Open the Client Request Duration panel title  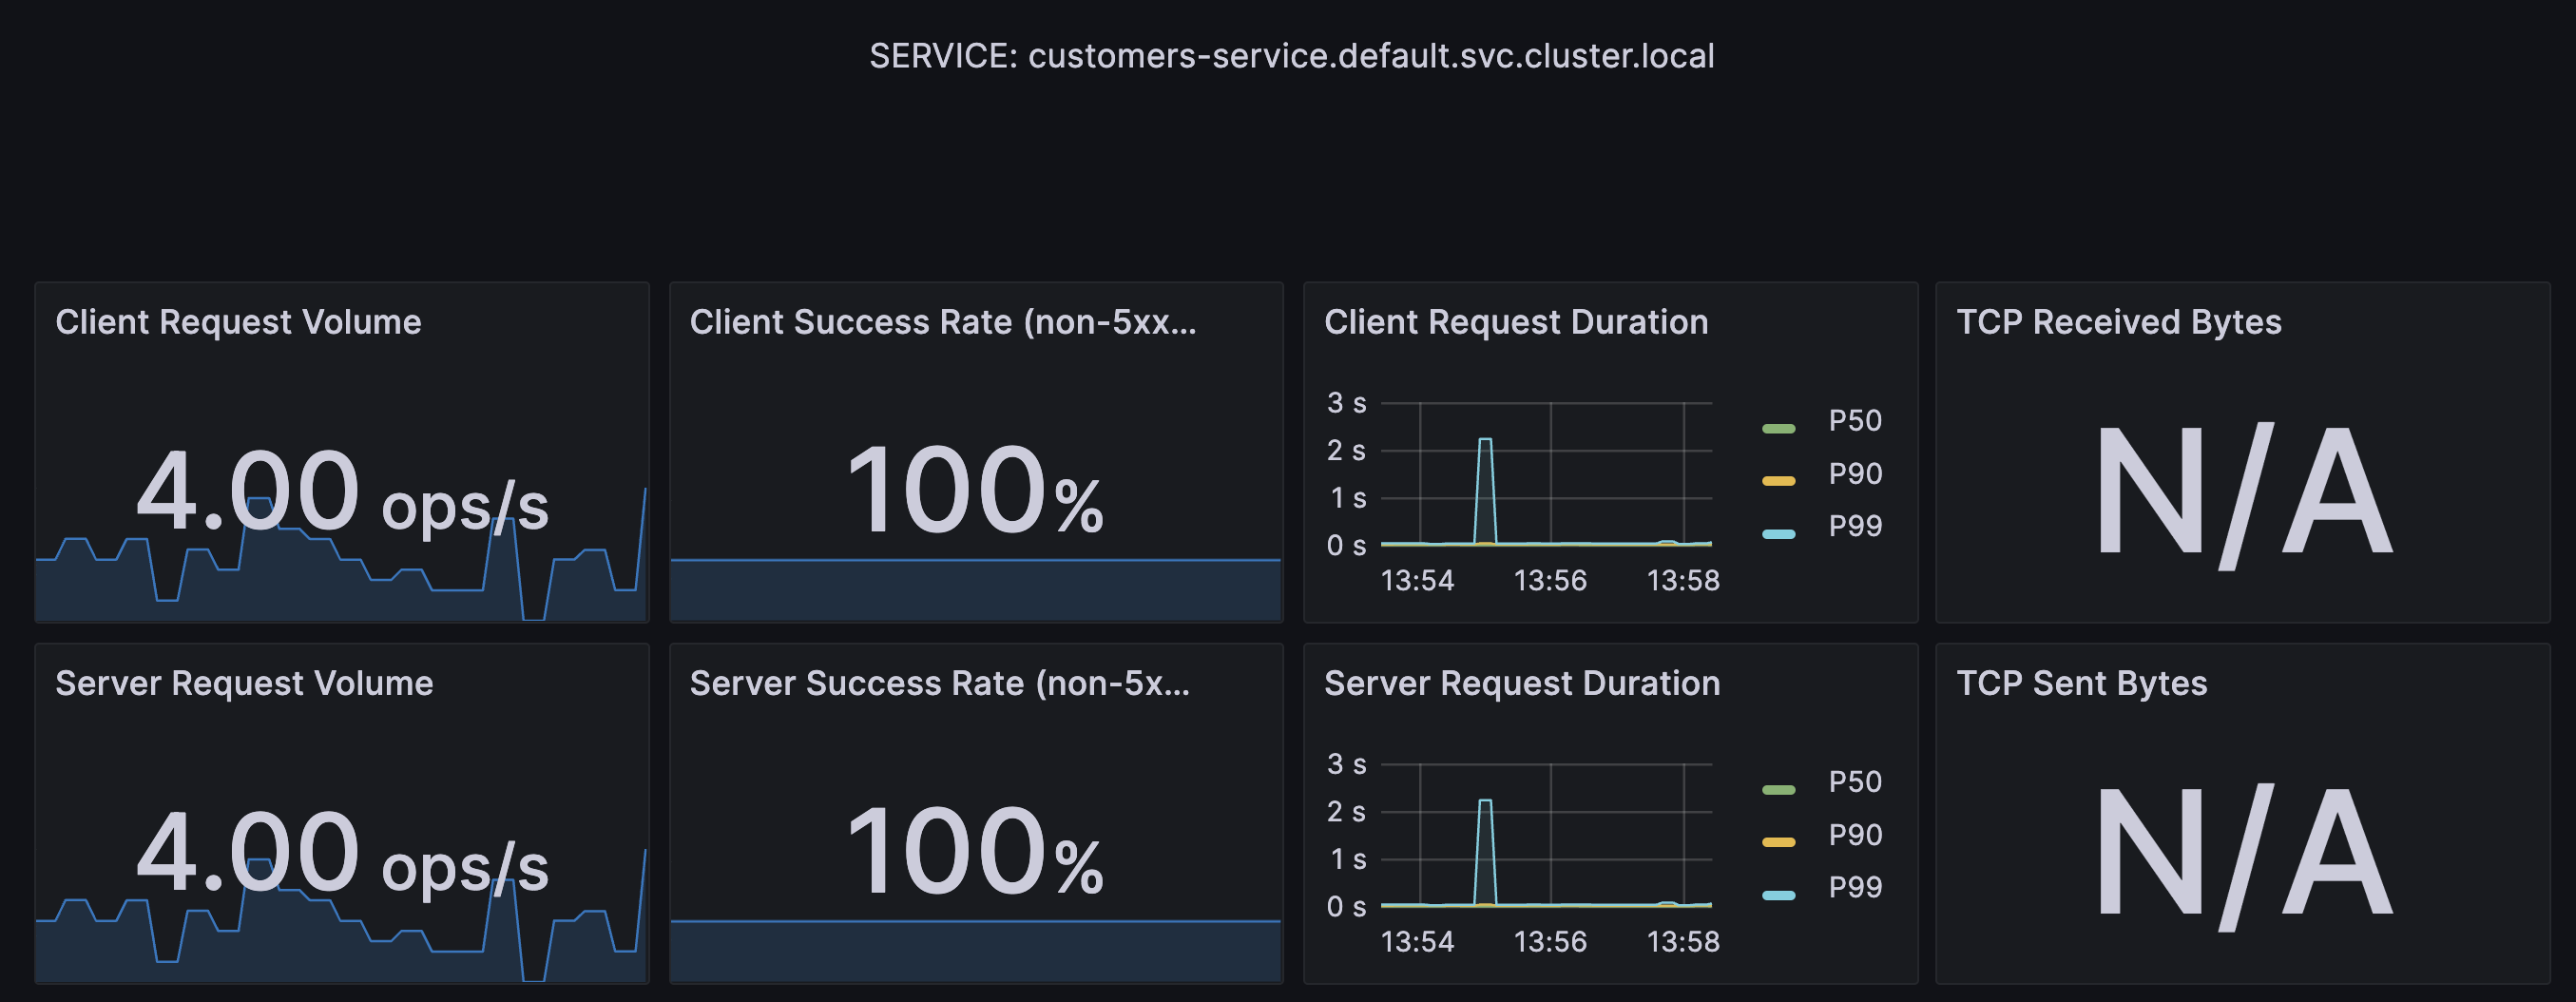1516,322
